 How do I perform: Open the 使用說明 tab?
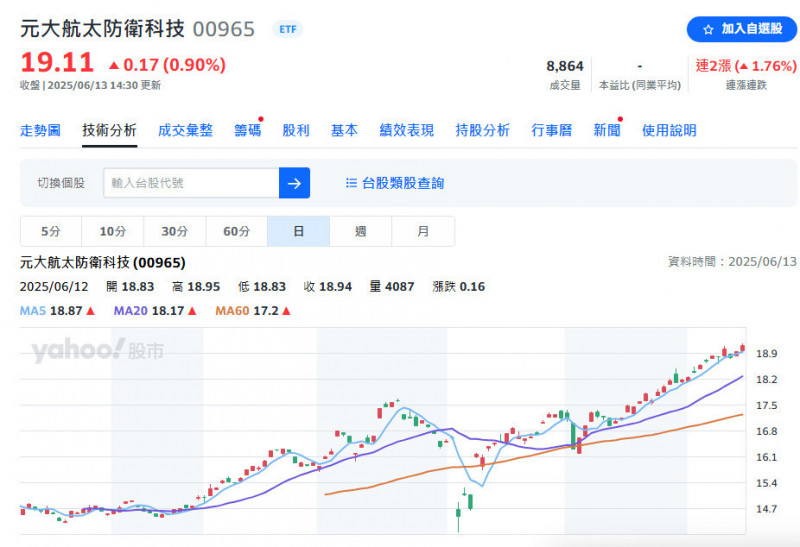pyautogui.click(x=669, y=130)
